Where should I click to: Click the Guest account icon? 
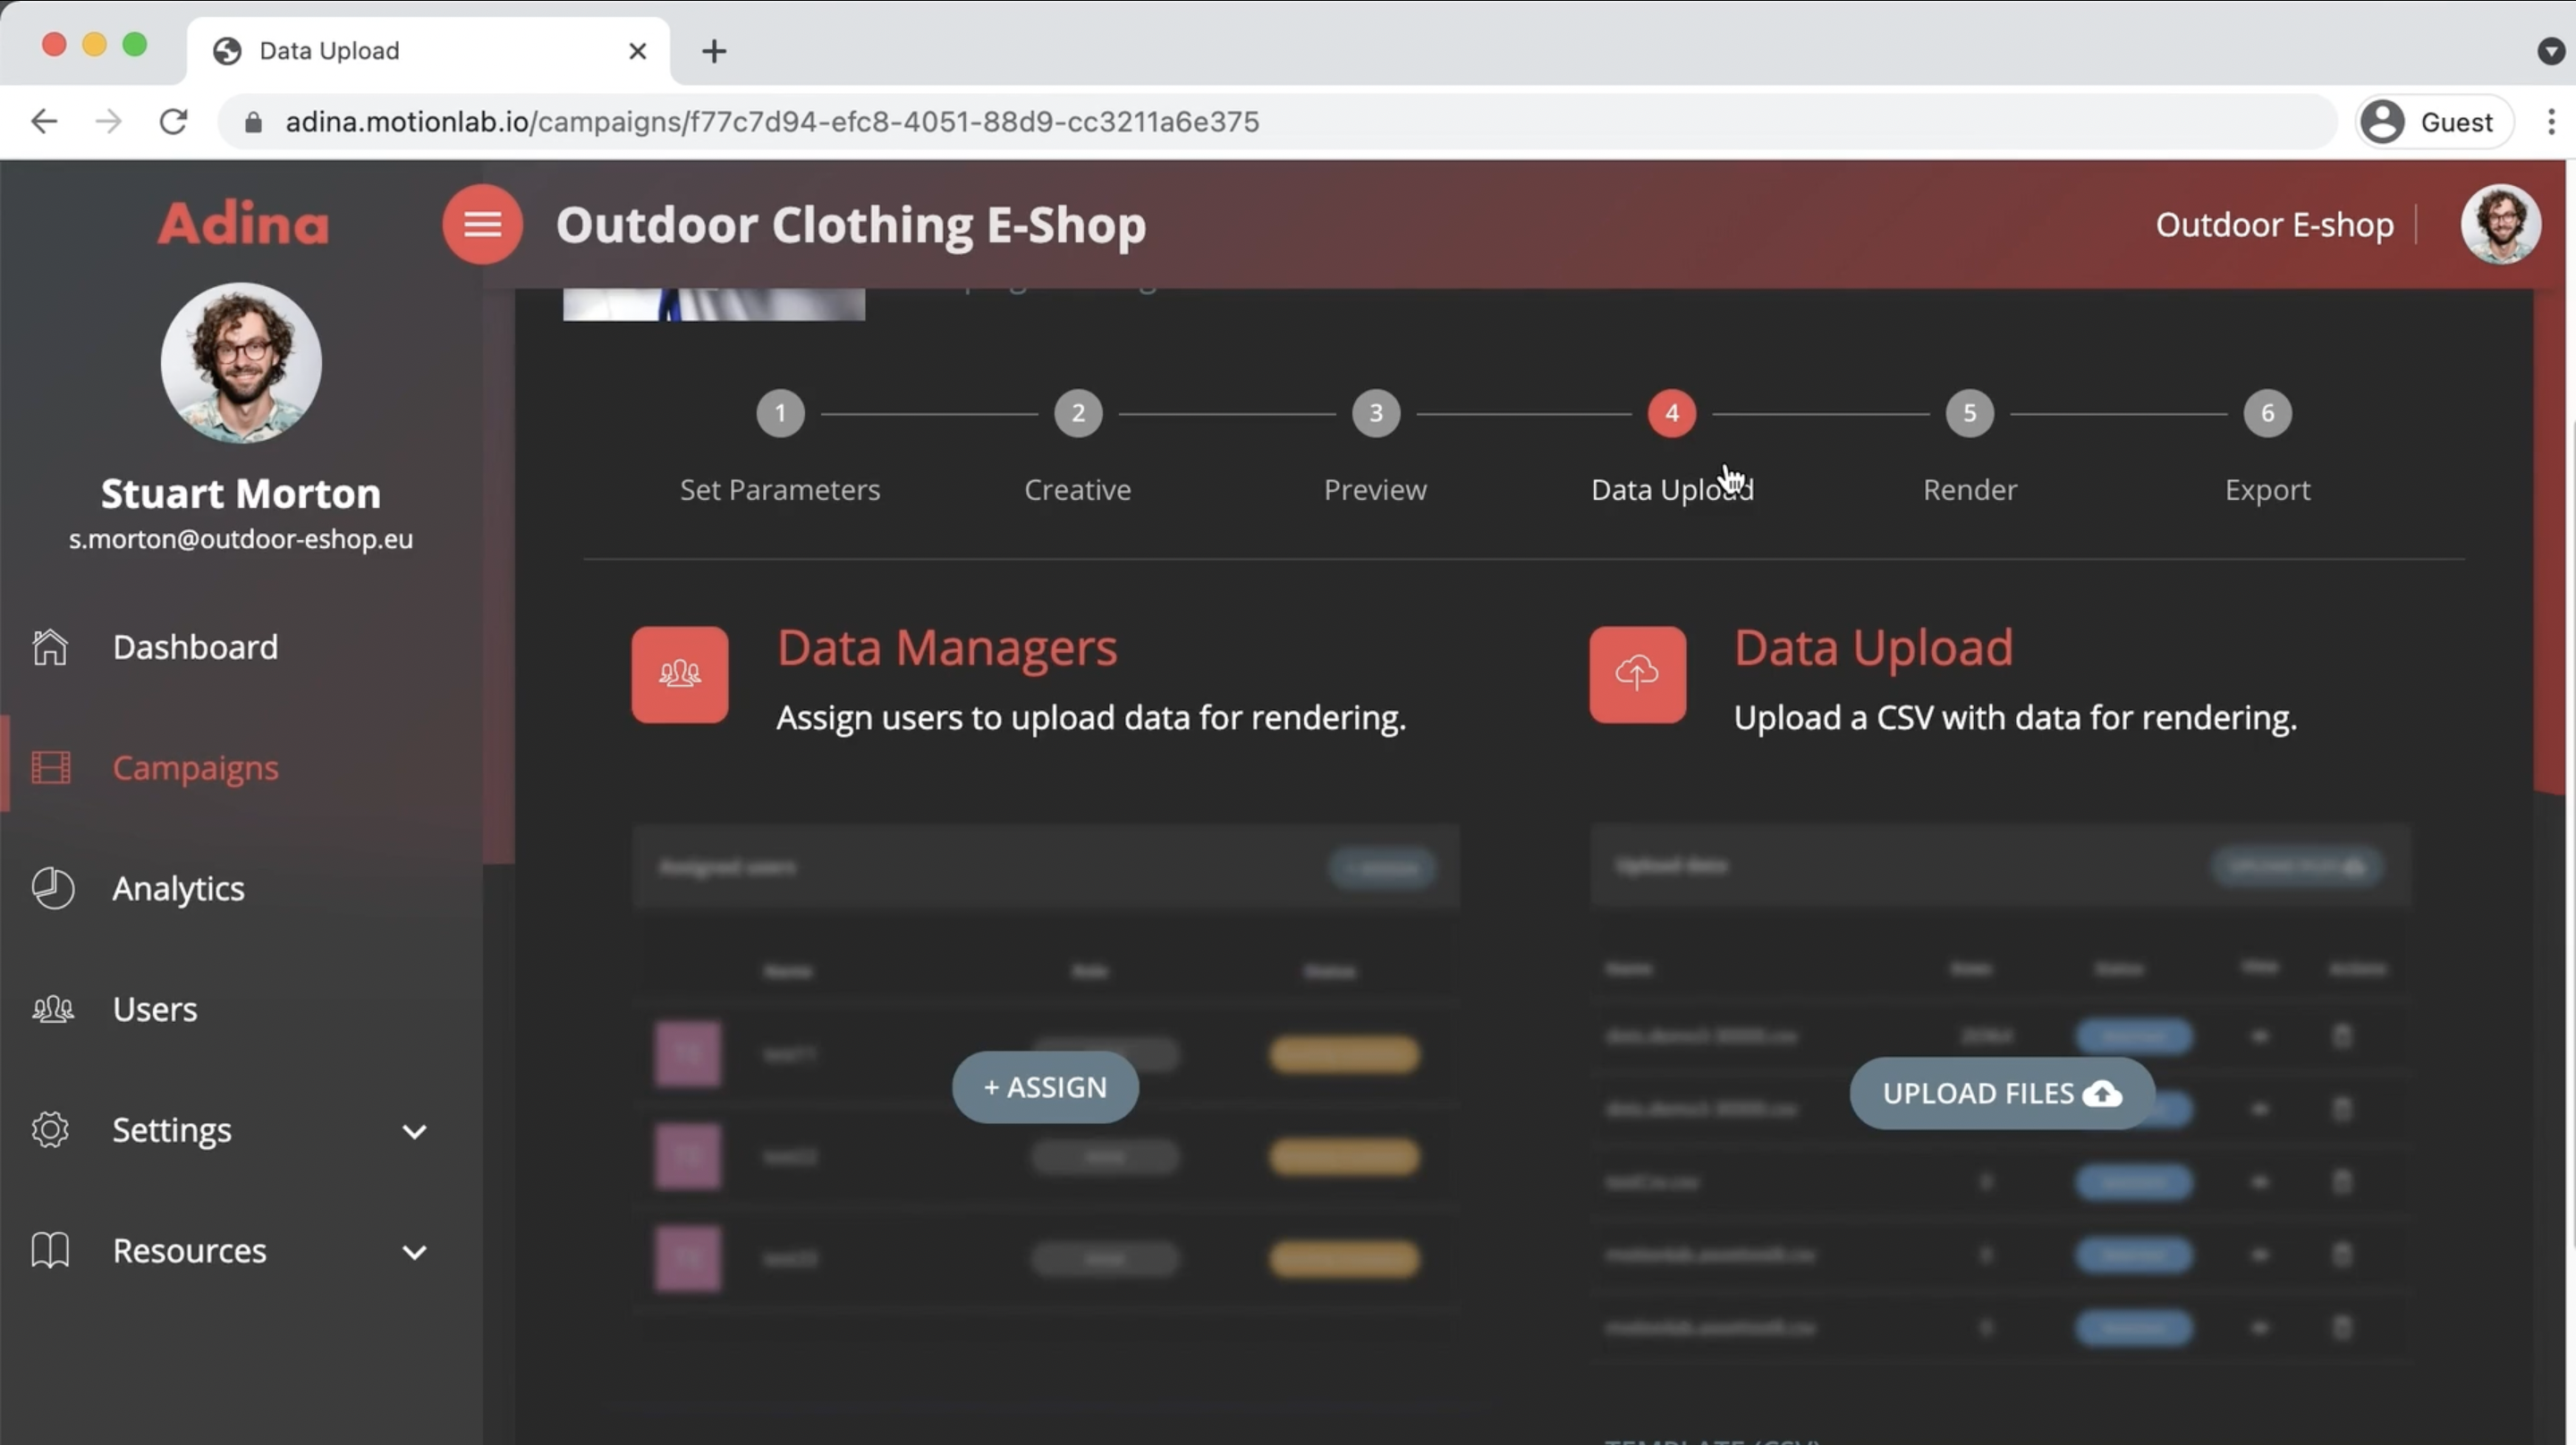pos(2383,122)
